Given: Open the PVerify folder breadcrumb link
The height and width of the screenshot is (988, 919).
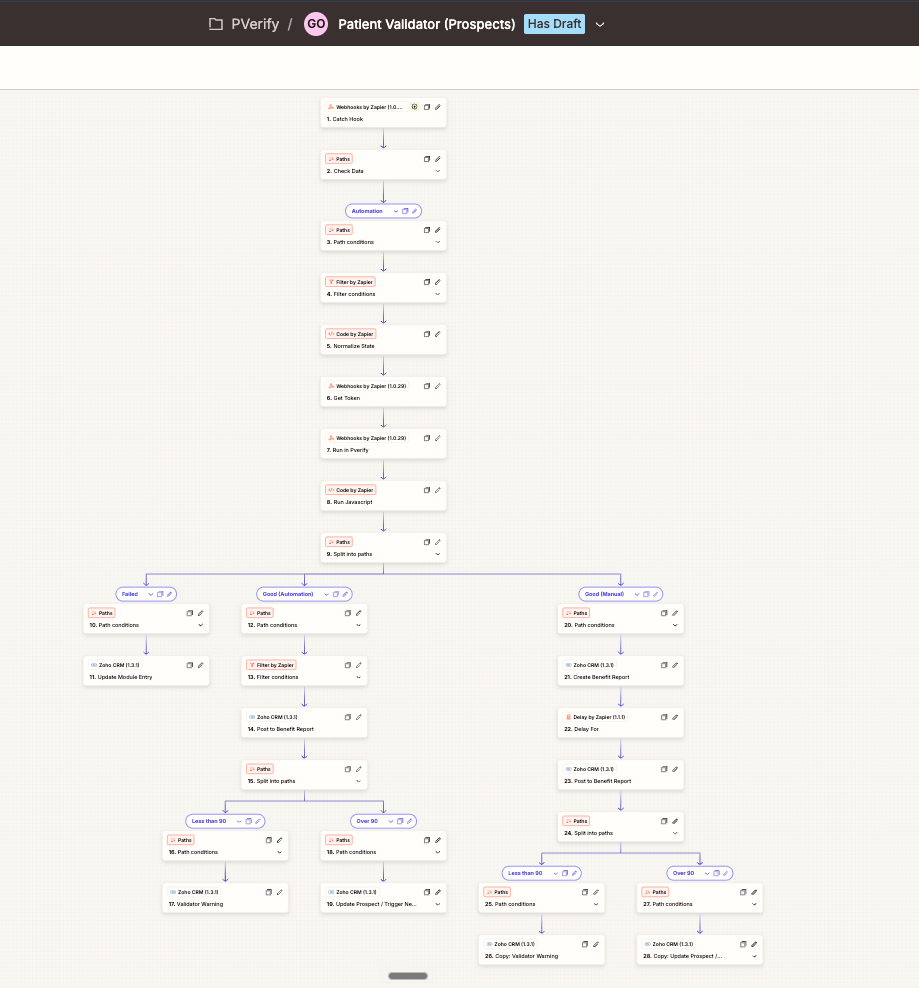Looking at the screenshot, I should tap(255, 24).
